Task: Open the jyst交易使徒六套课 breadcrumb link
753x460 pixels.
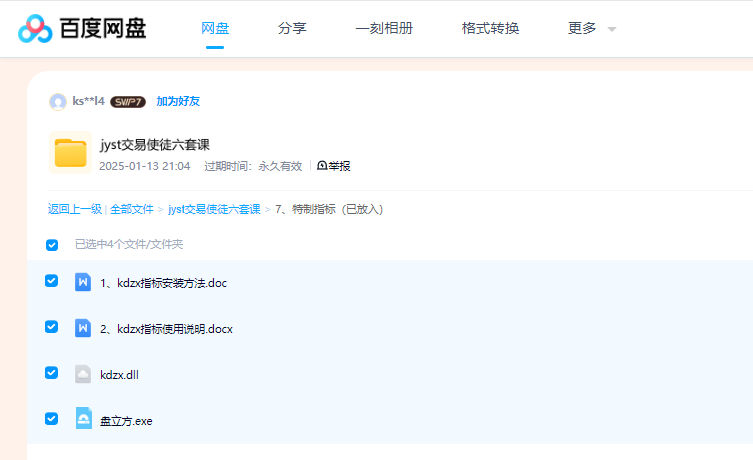Action: [214, 209]
